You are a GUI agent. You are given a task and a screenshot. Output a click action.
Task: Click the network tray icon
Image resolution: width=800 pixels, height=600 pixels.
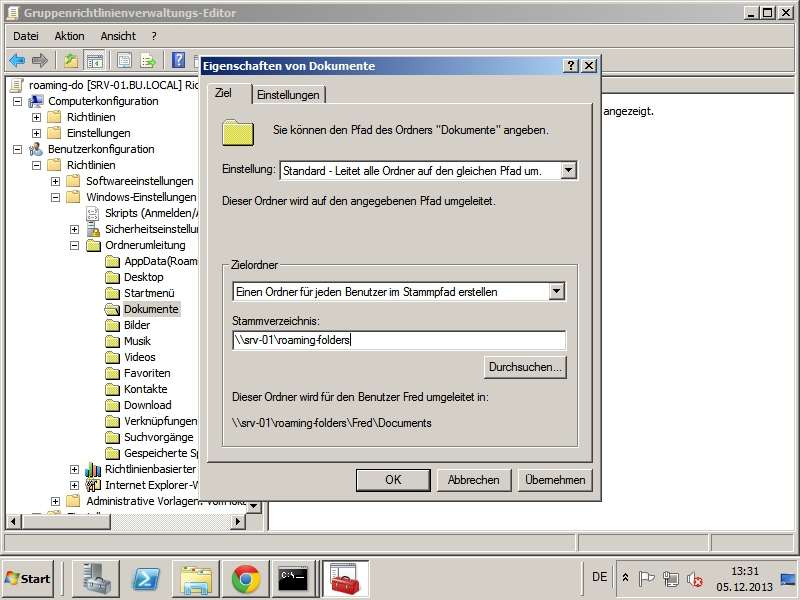pyautogui.click(x=670, y=579)
